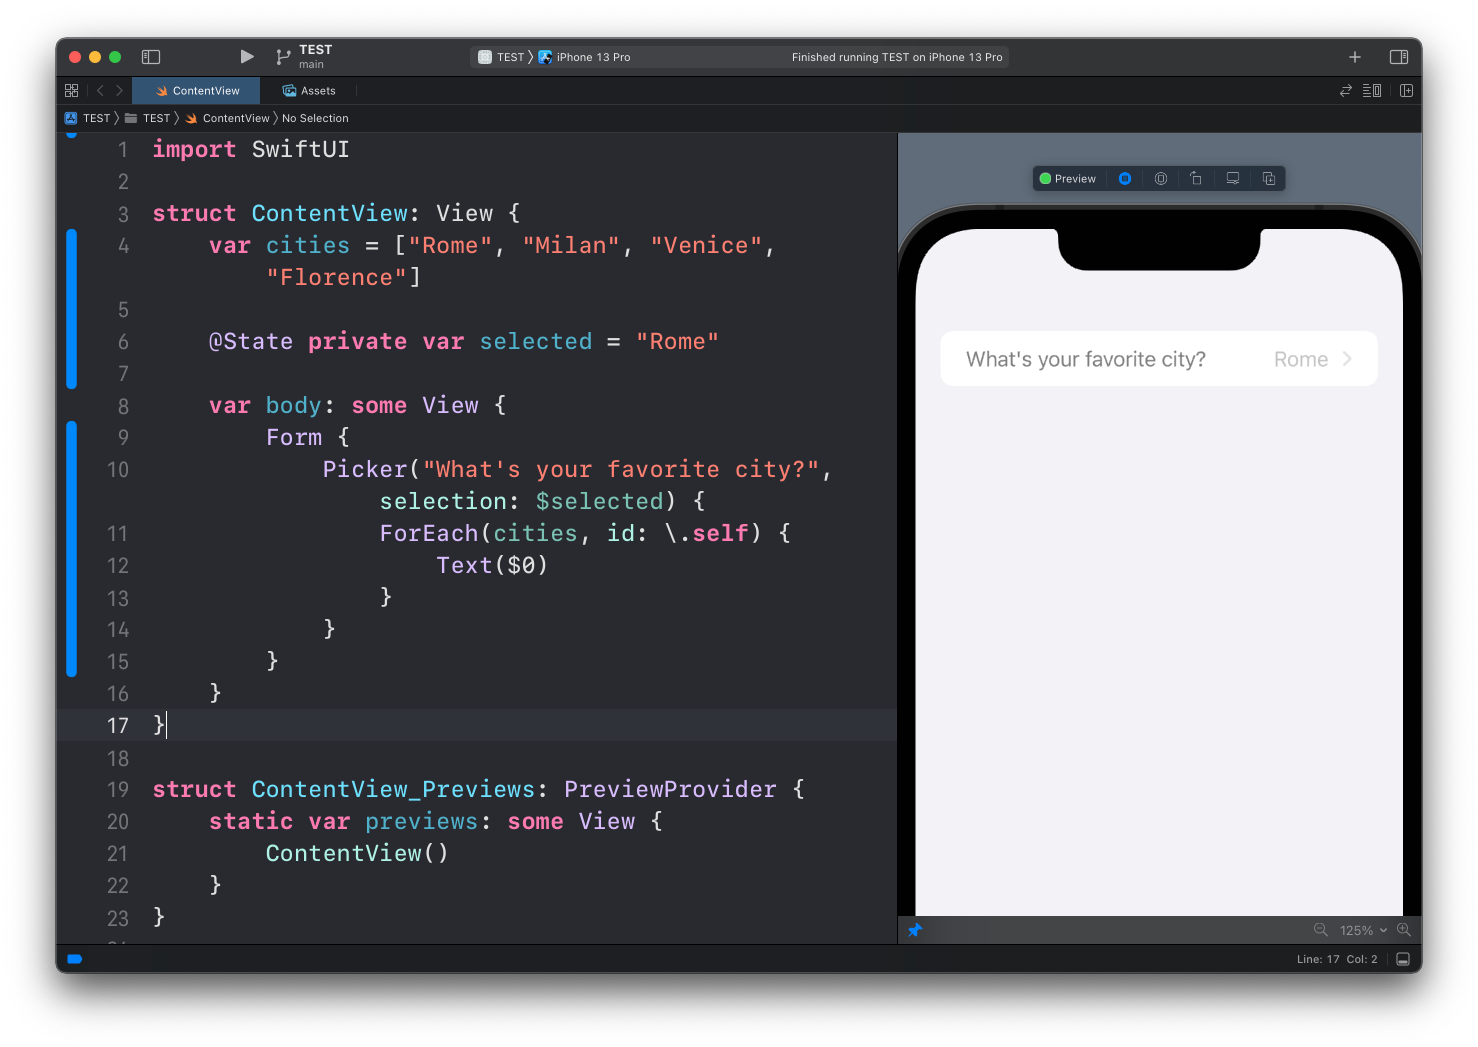
Task: Open the adjust editor options icon
Action: pyautogui.click(x=1371, y=90)
